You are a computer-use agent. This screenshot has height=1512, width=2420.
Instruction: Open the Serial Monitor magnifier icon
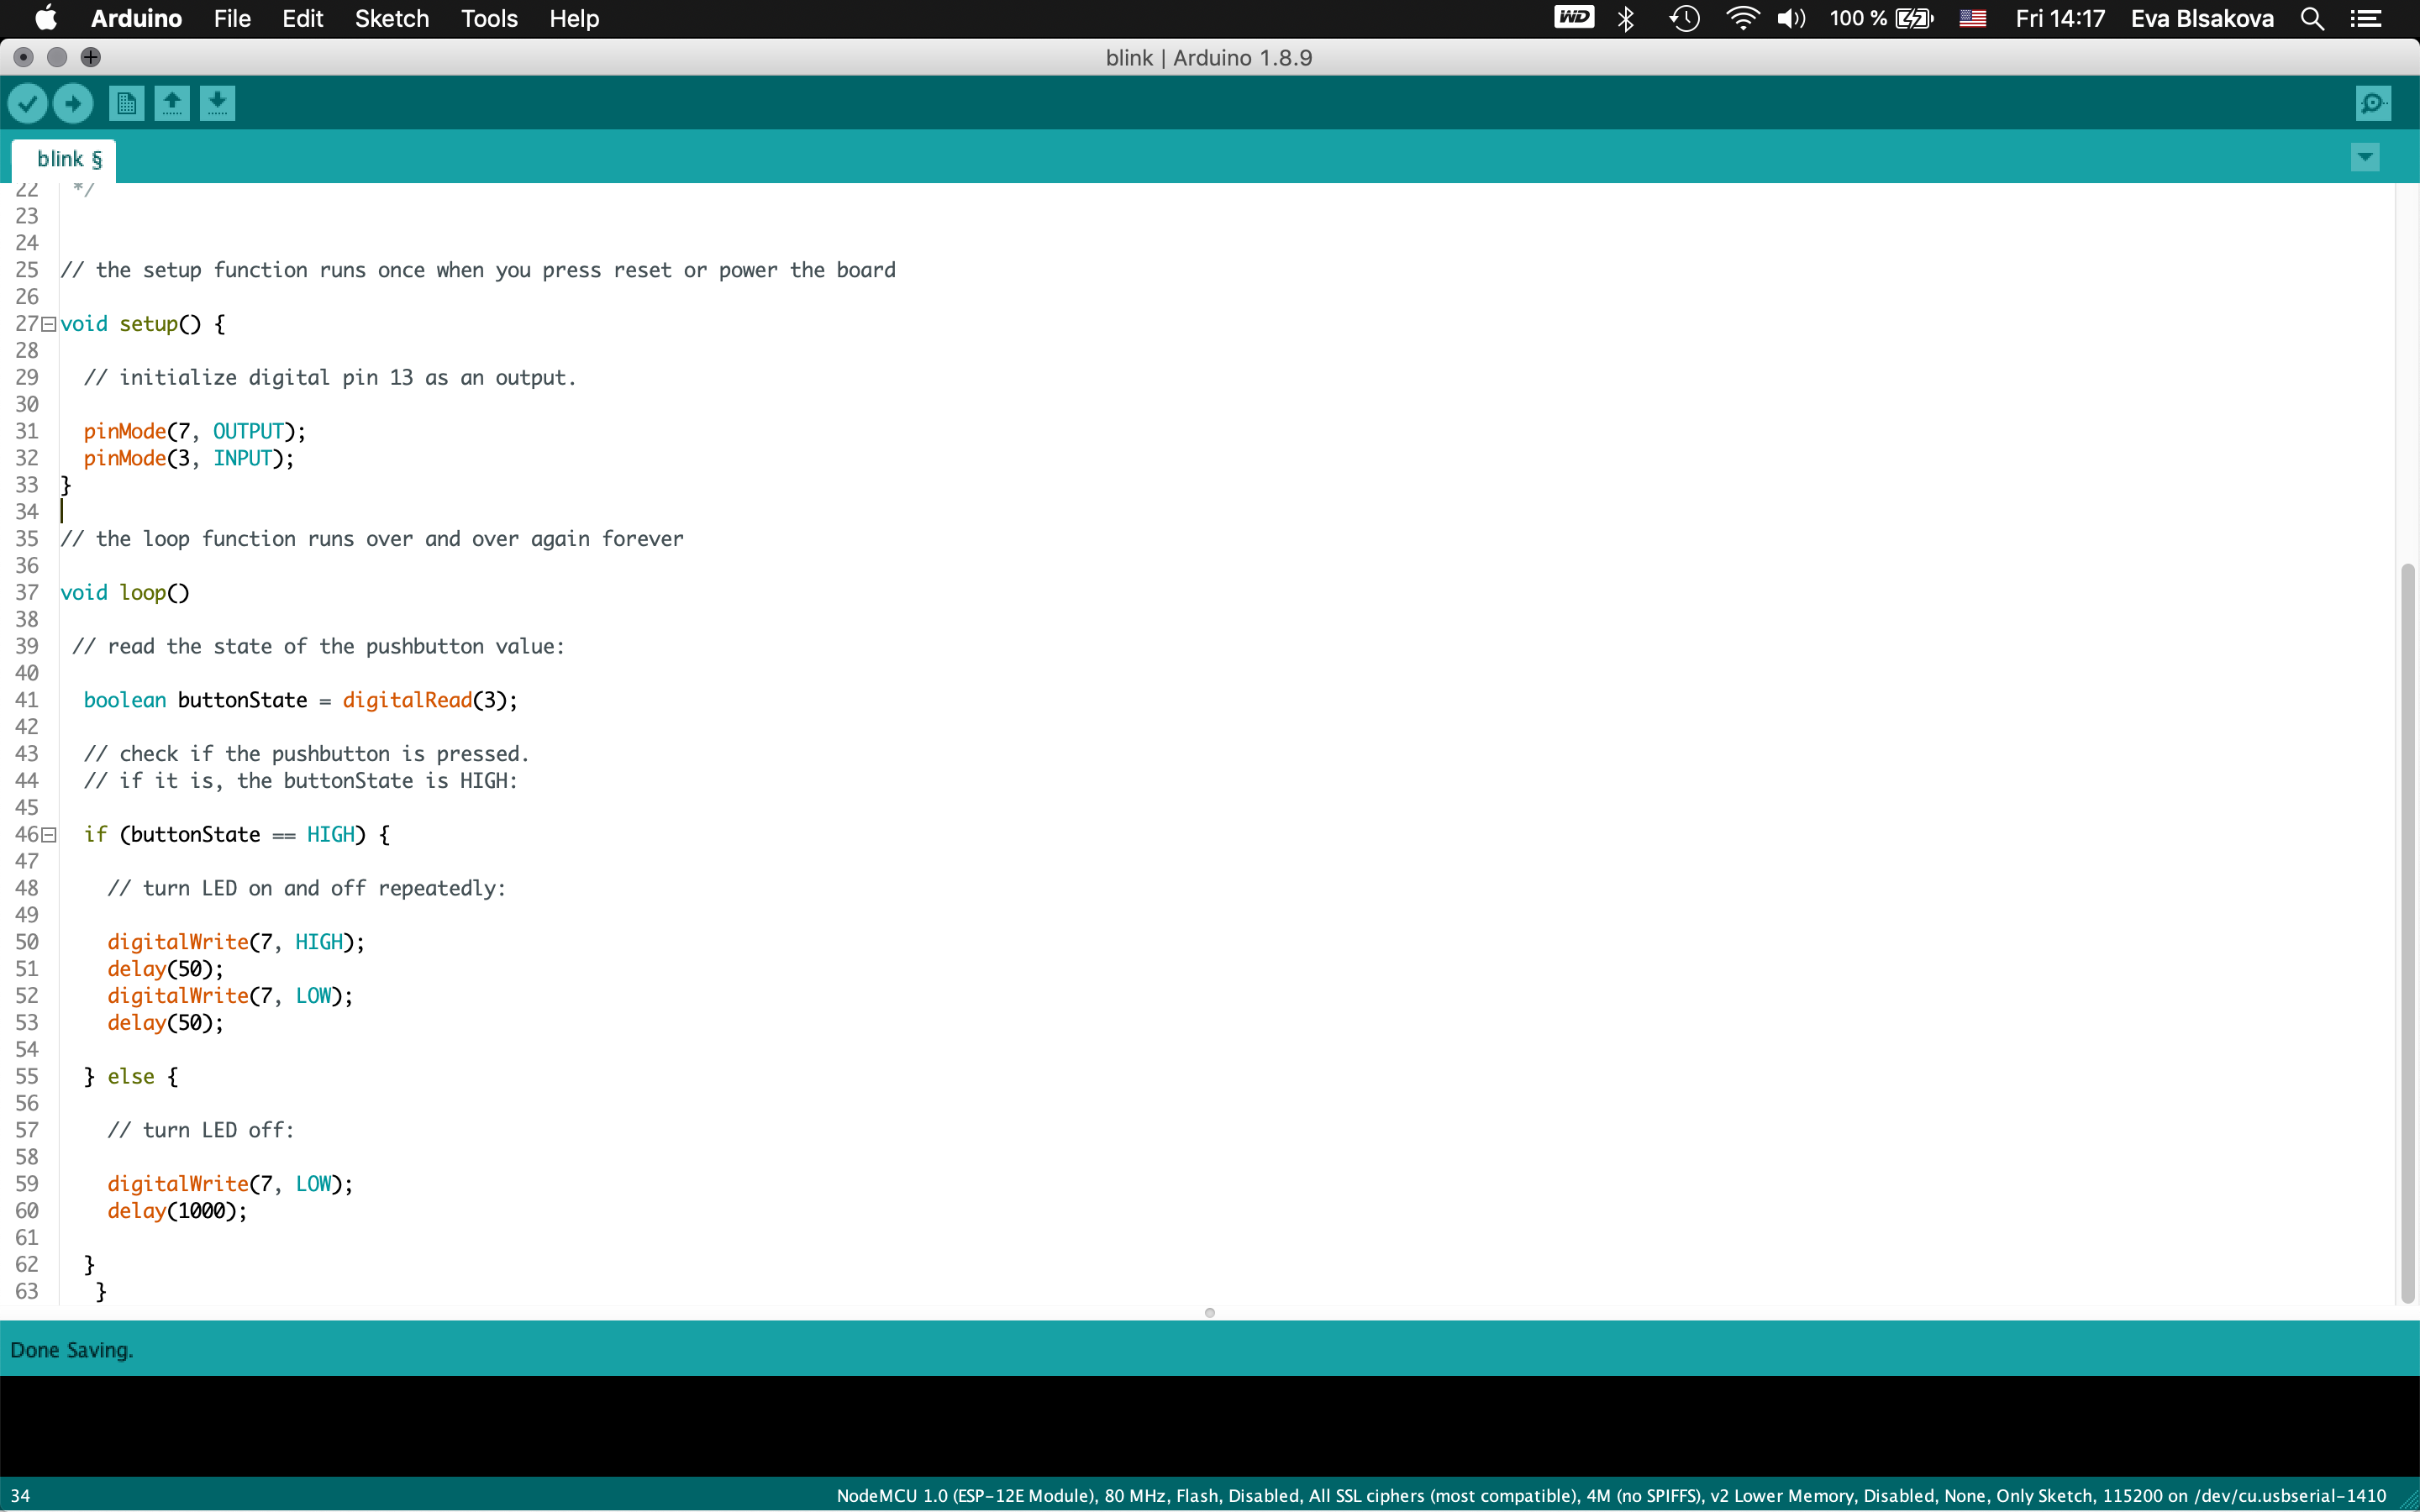2373,103
